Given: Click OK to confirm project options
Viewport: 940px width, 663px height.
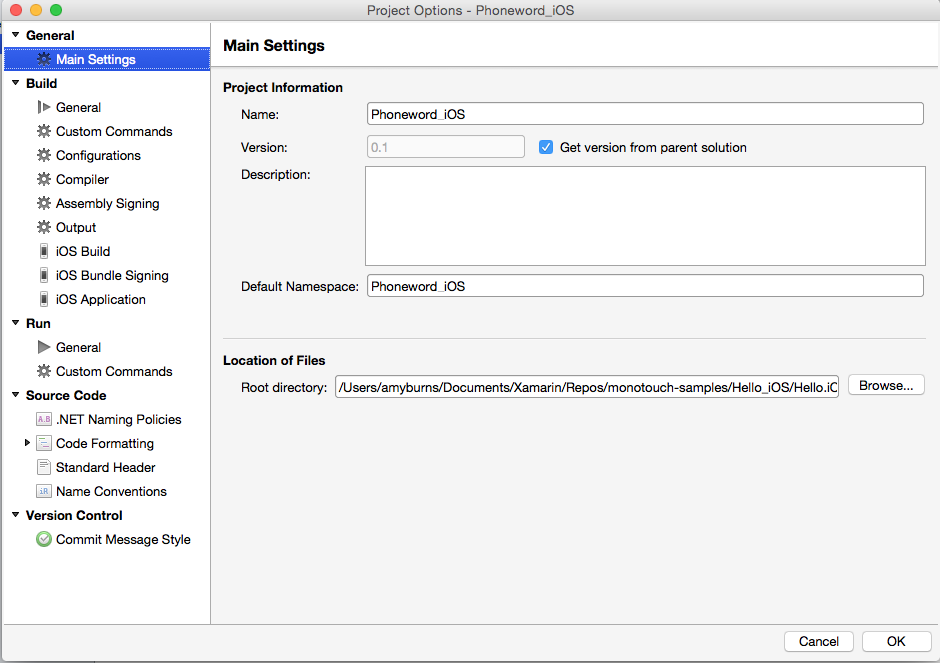Looking at the screenshot, I should point(896,641).
